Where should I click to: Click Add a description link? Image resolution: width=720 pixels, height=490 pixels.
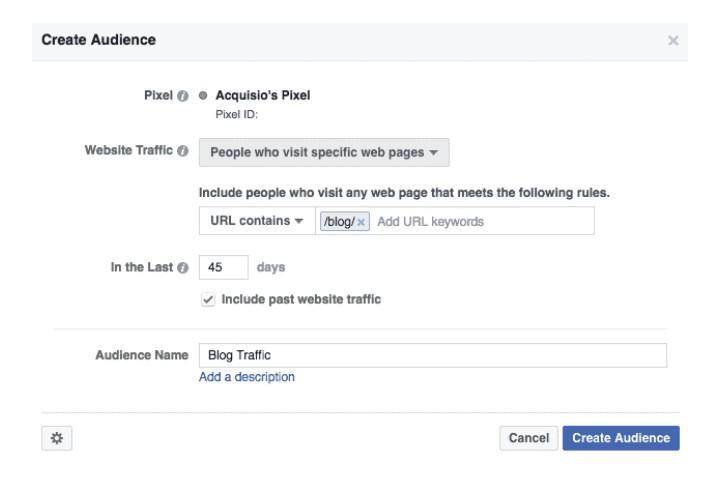point(247,377)
